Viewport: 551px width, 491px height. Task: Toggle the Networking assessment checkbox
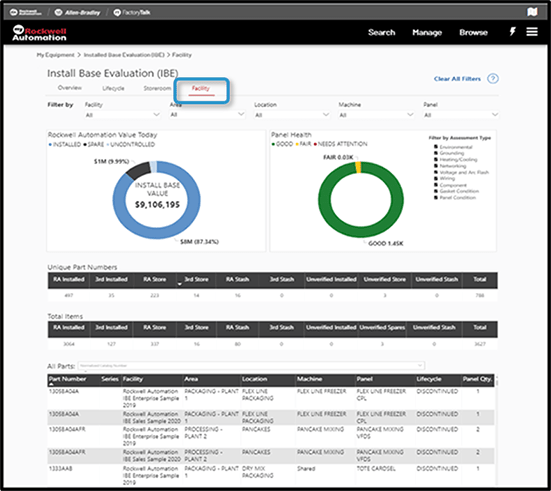click(436, 166)
